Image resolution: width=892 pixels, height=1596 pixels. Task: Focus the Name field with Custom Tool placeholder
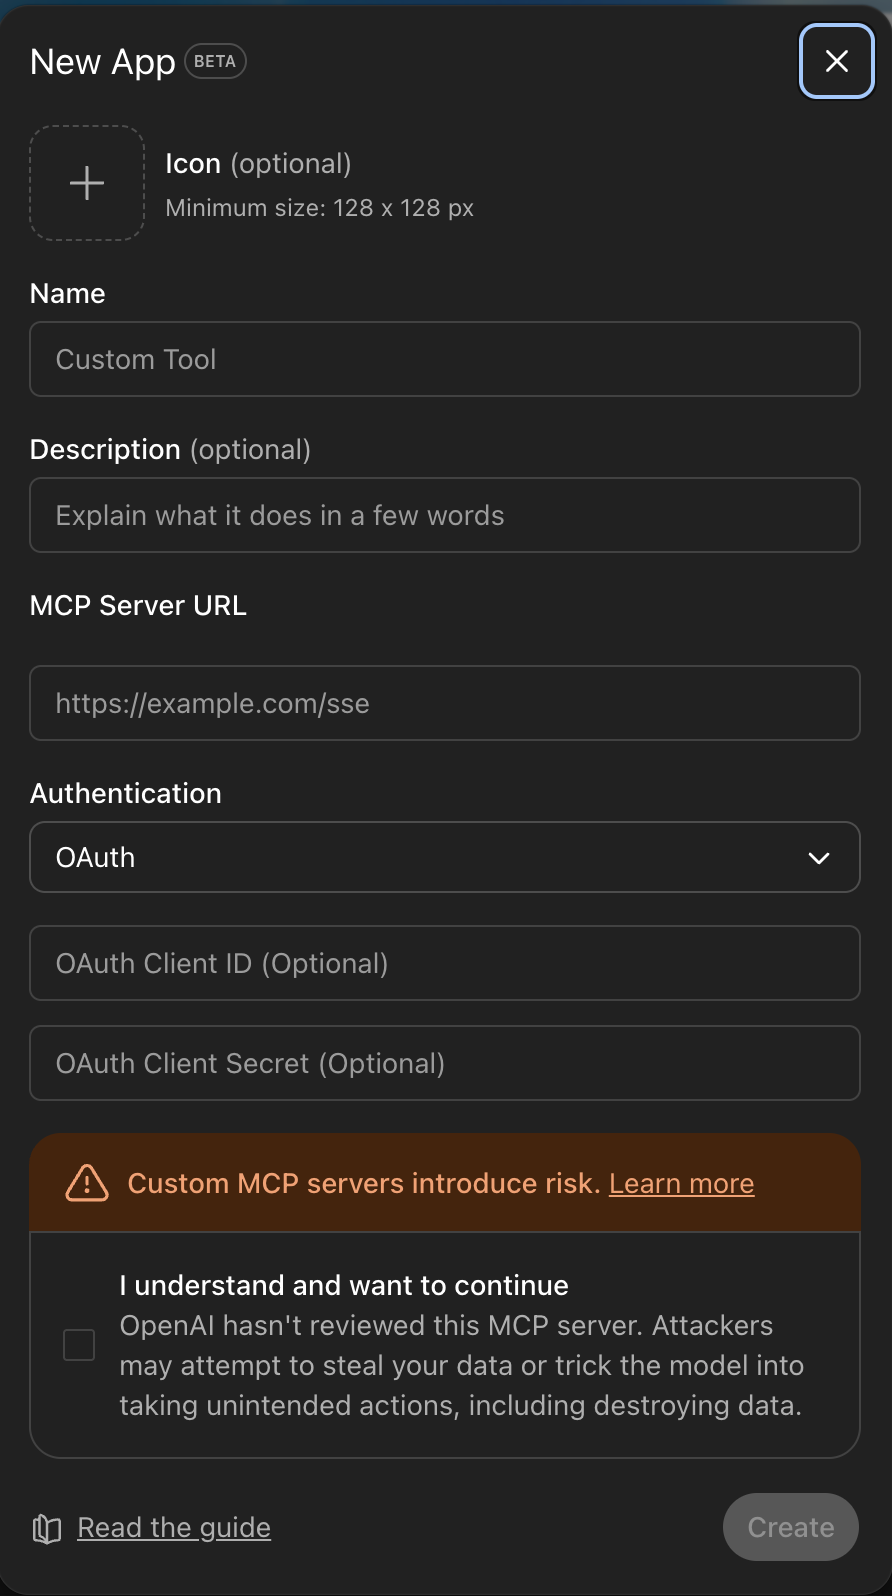444,359
